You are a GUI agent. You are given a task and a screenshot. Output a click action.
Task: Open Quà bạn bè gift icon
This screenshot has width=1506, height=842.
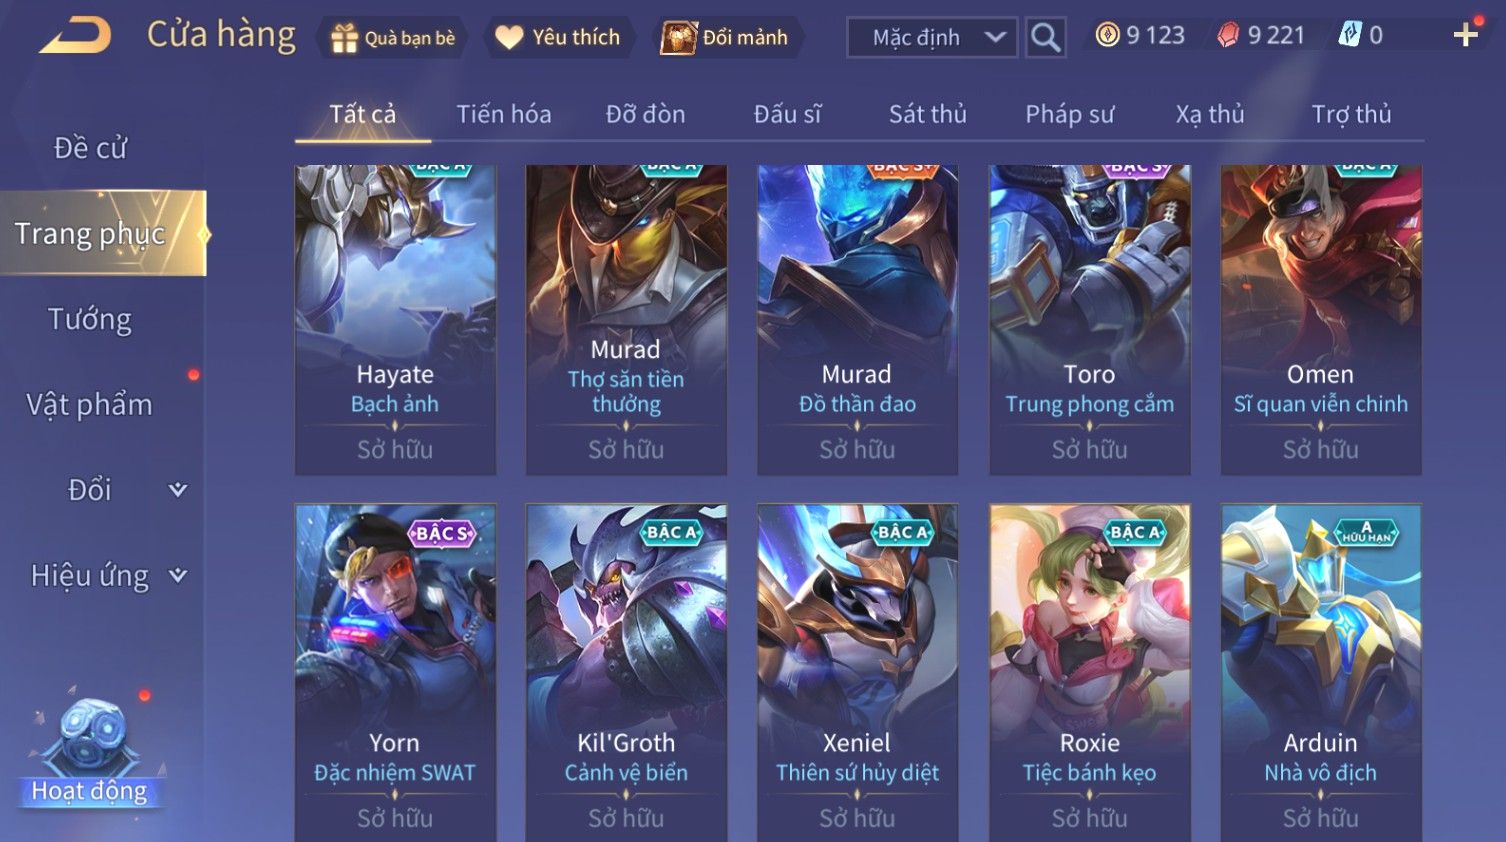[x=344, y=38]
